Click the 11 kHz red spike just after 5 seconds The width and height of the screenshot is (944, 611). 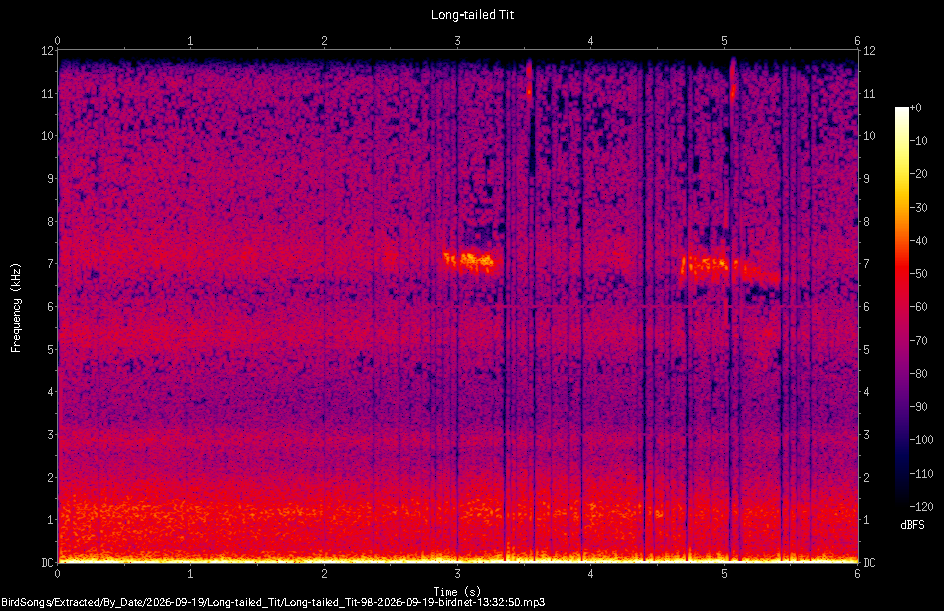click(x=733, y=78)
